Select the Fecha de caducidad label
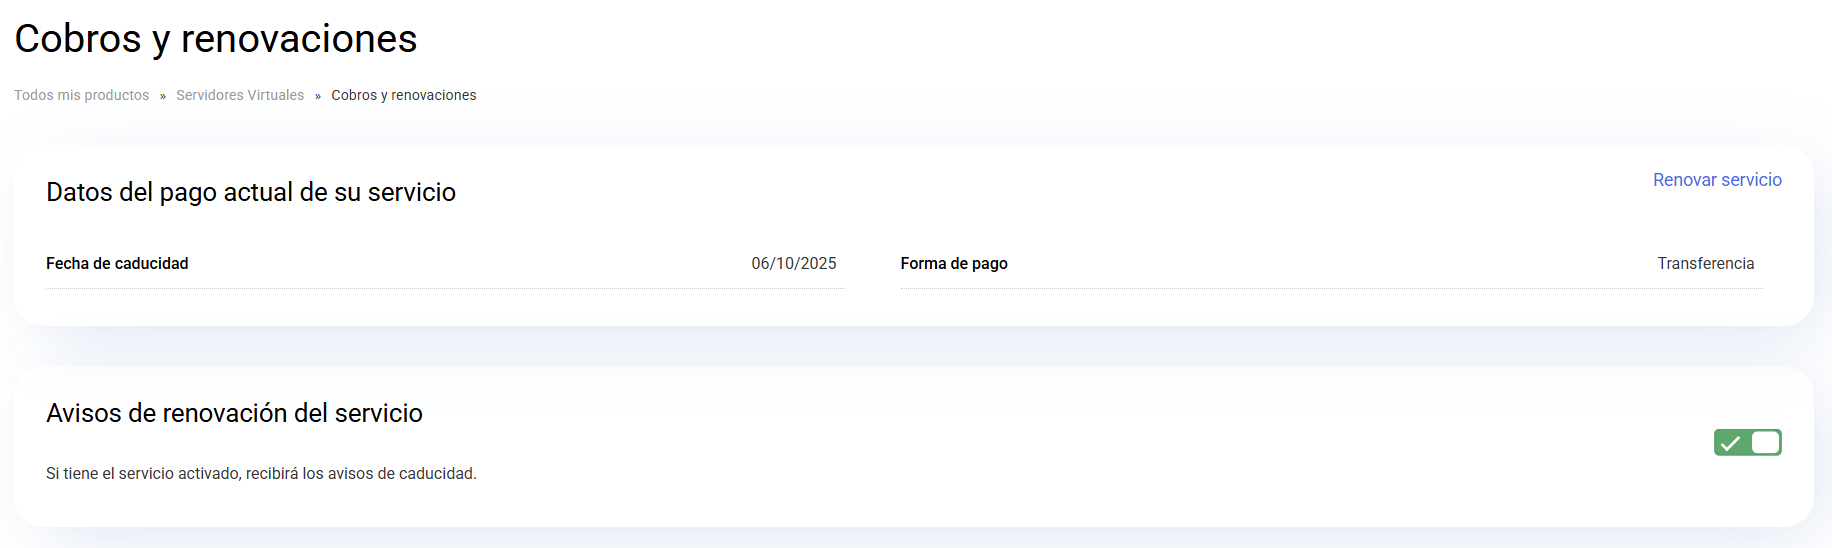 pos(117,263)
